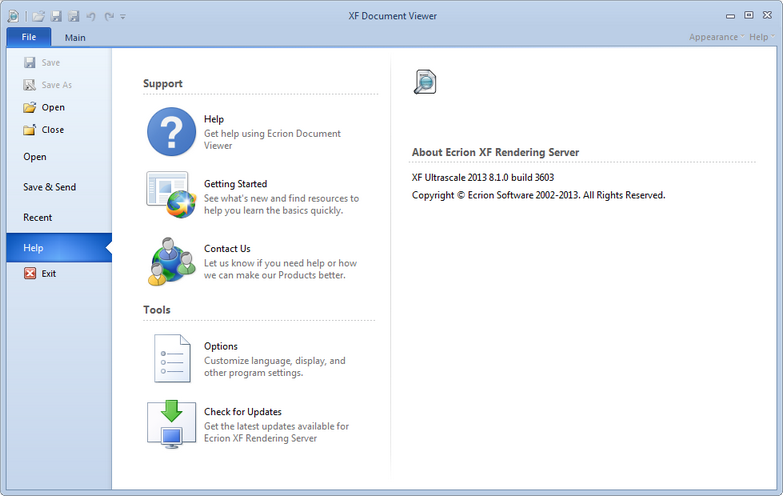
Task: Click the Options title under Tools
Action: (221, 346)
